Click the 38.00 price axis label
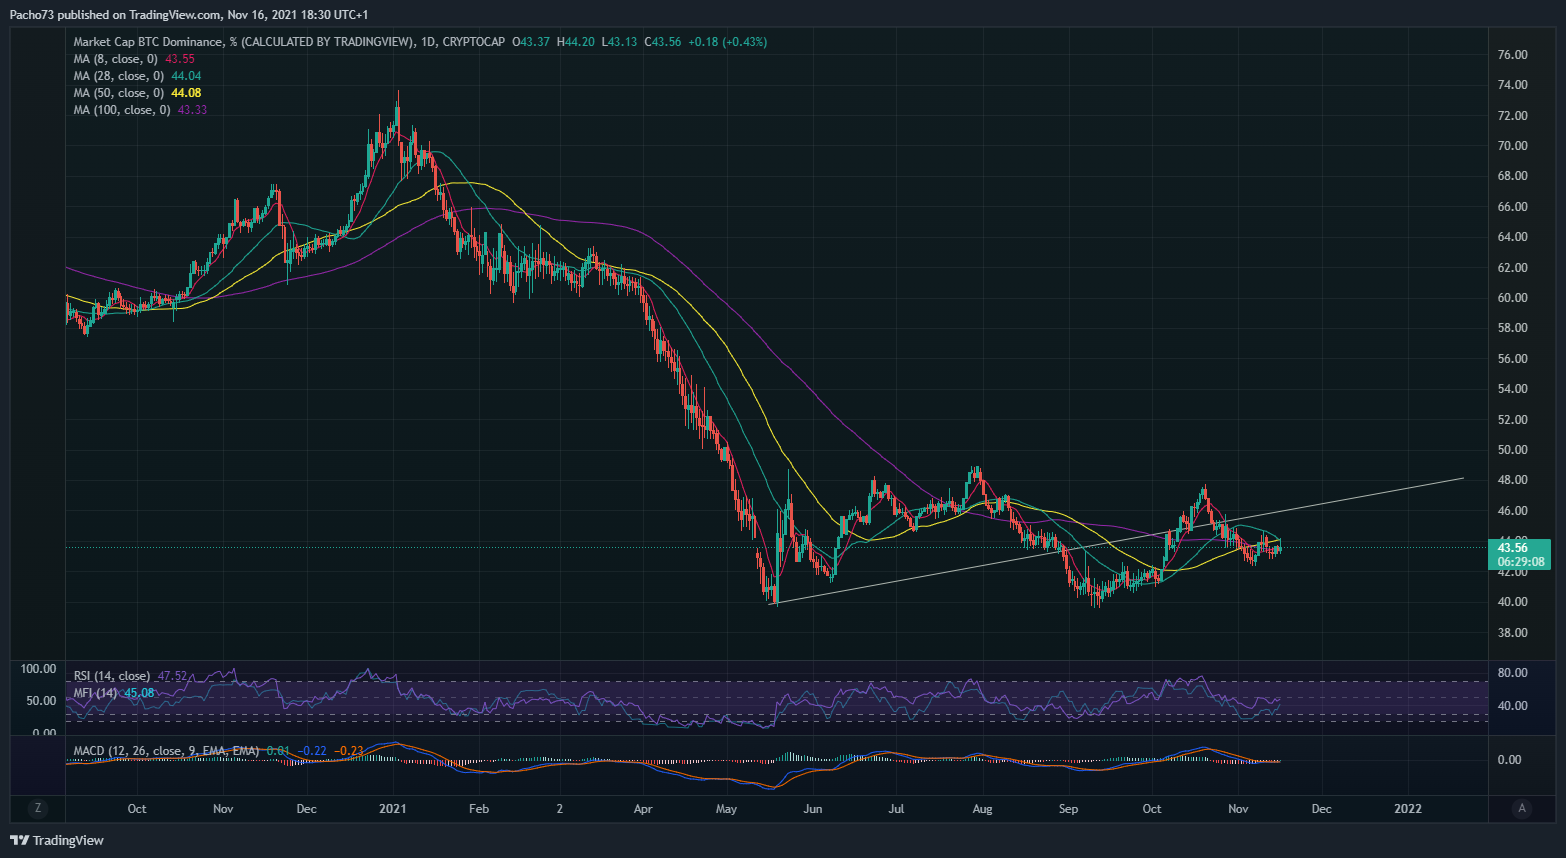The image size is (1566, 858). point(1512,633)
